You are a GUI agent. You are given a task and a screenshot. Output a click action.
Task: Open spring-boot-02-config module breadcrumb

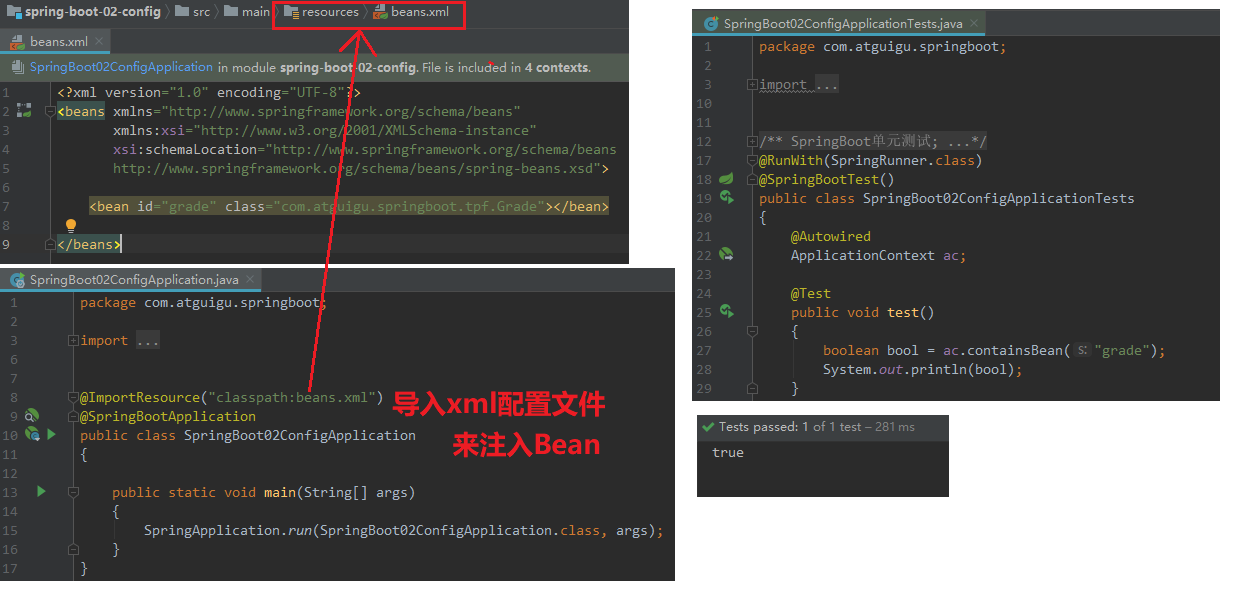coord(84,12)
